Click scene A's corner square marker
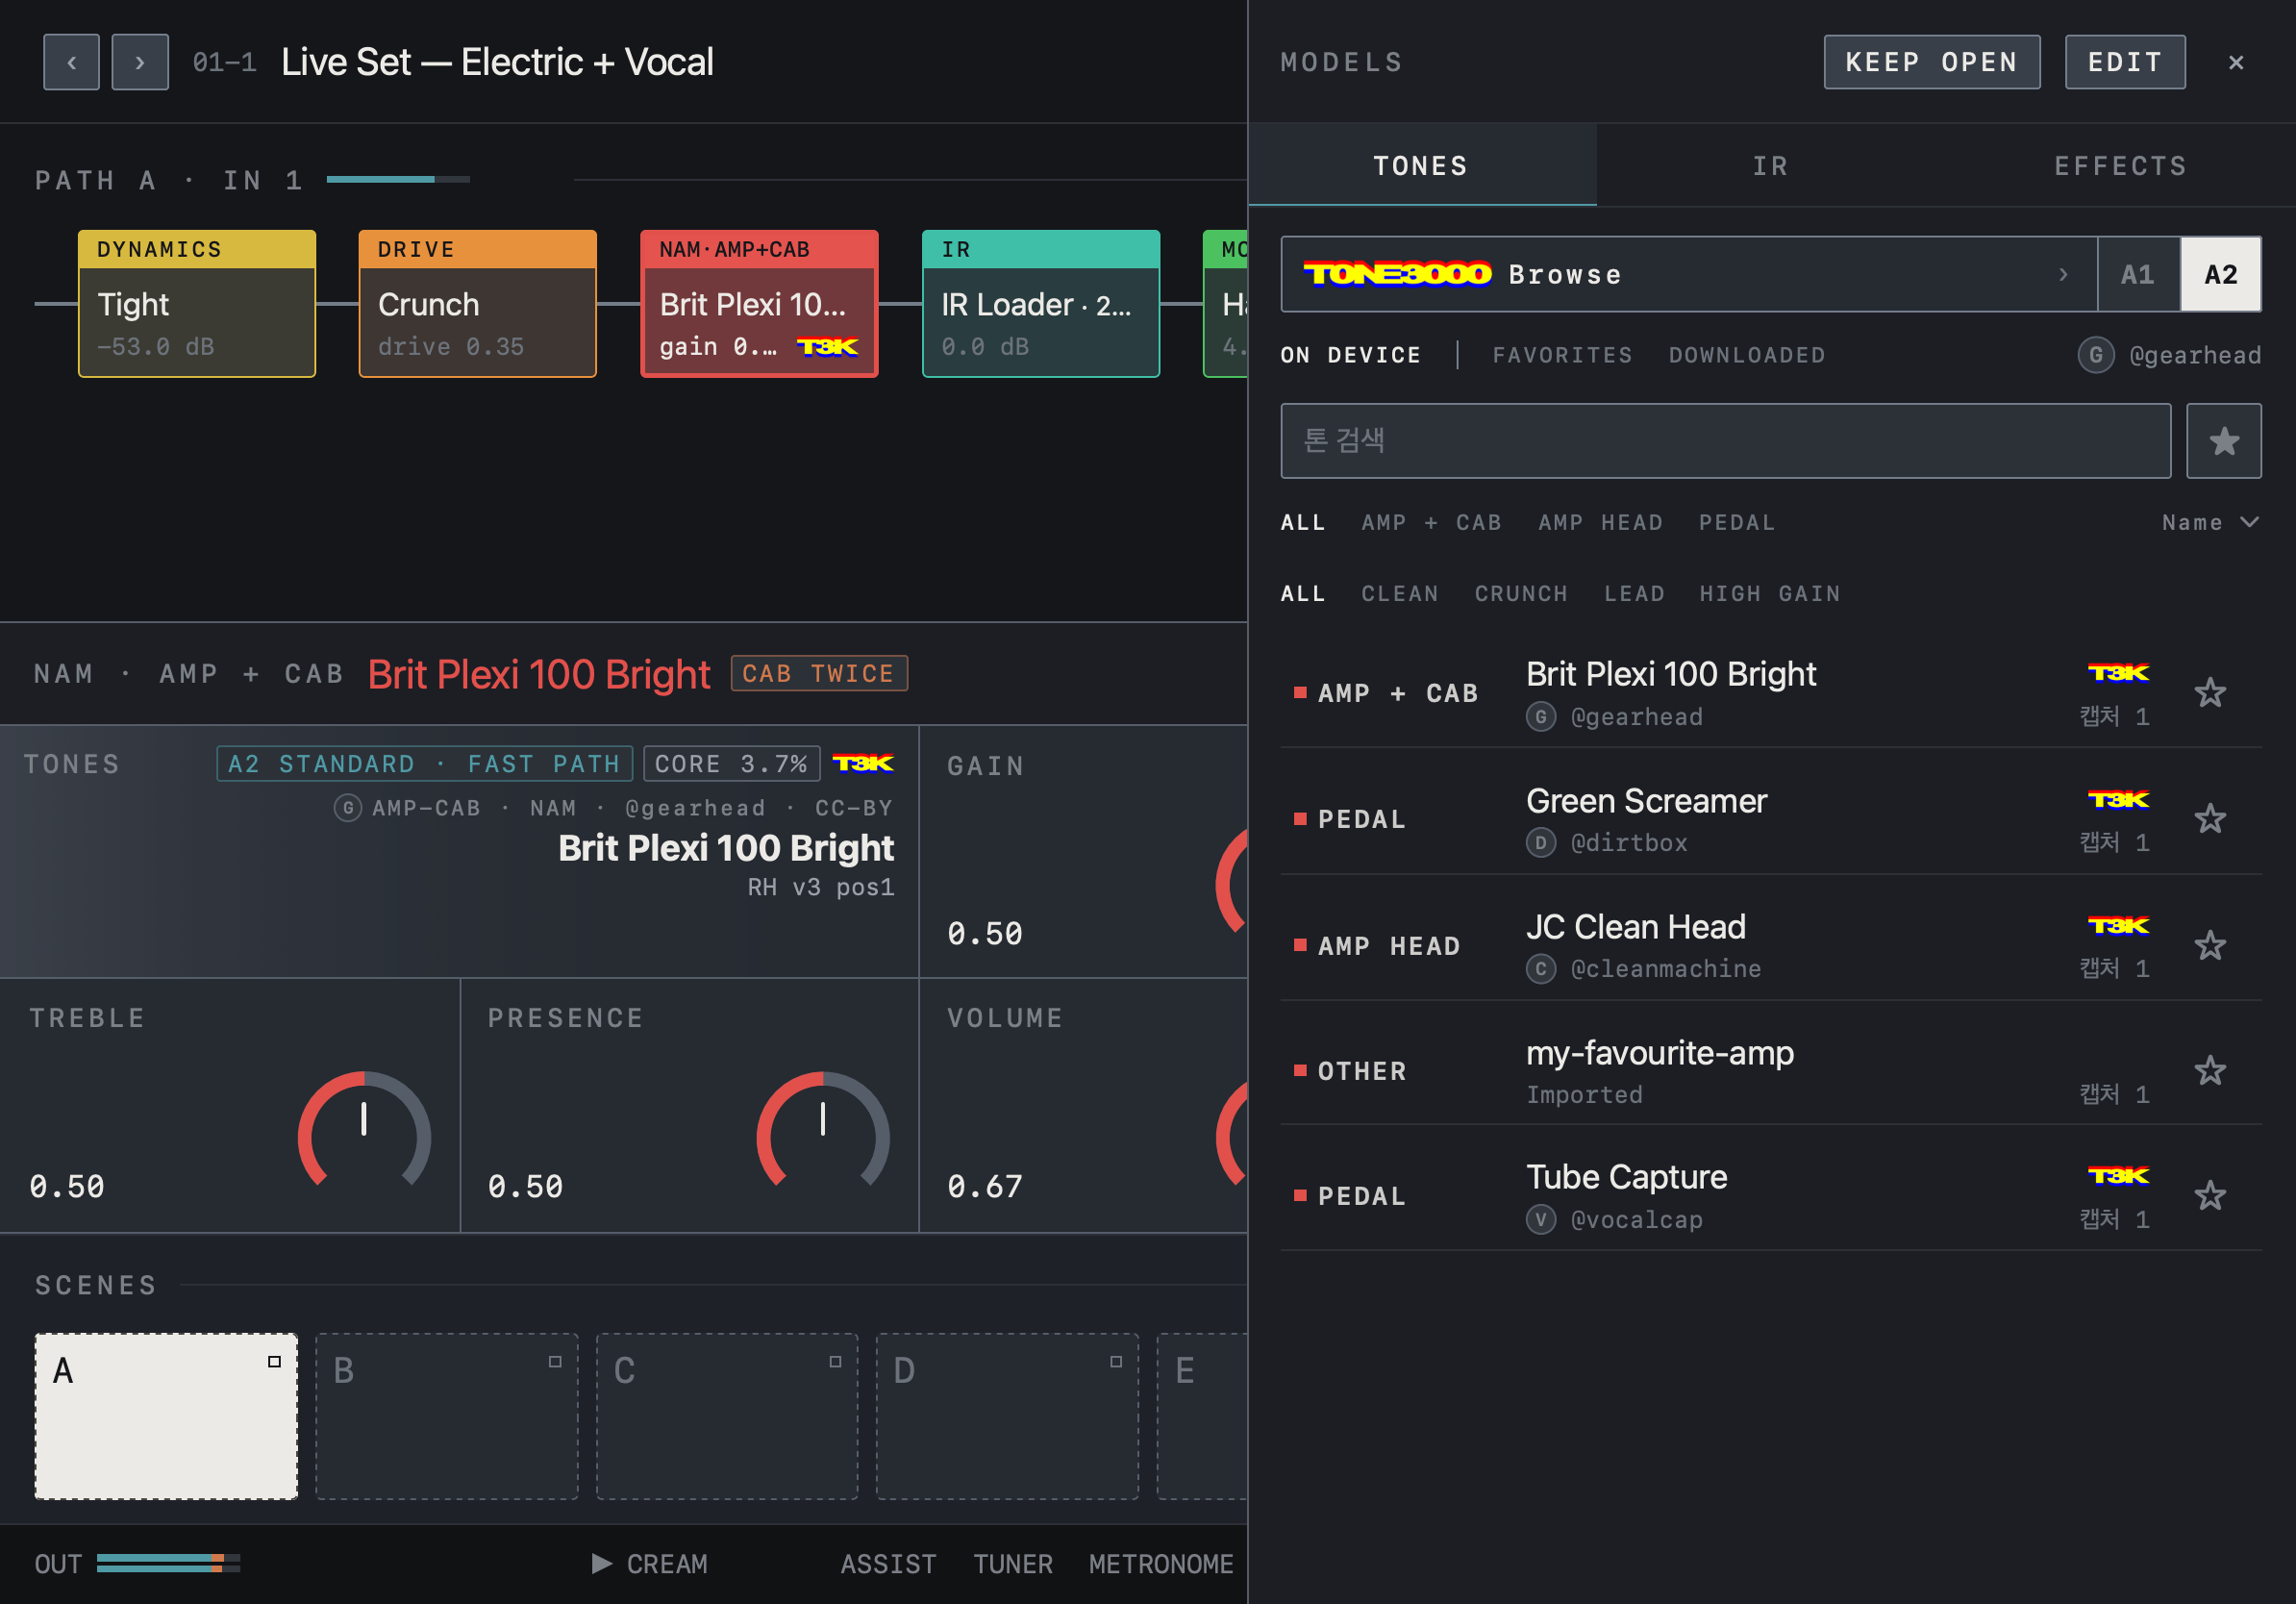The width and height of the screenshot is (2296, 1604). [274, 1361]
